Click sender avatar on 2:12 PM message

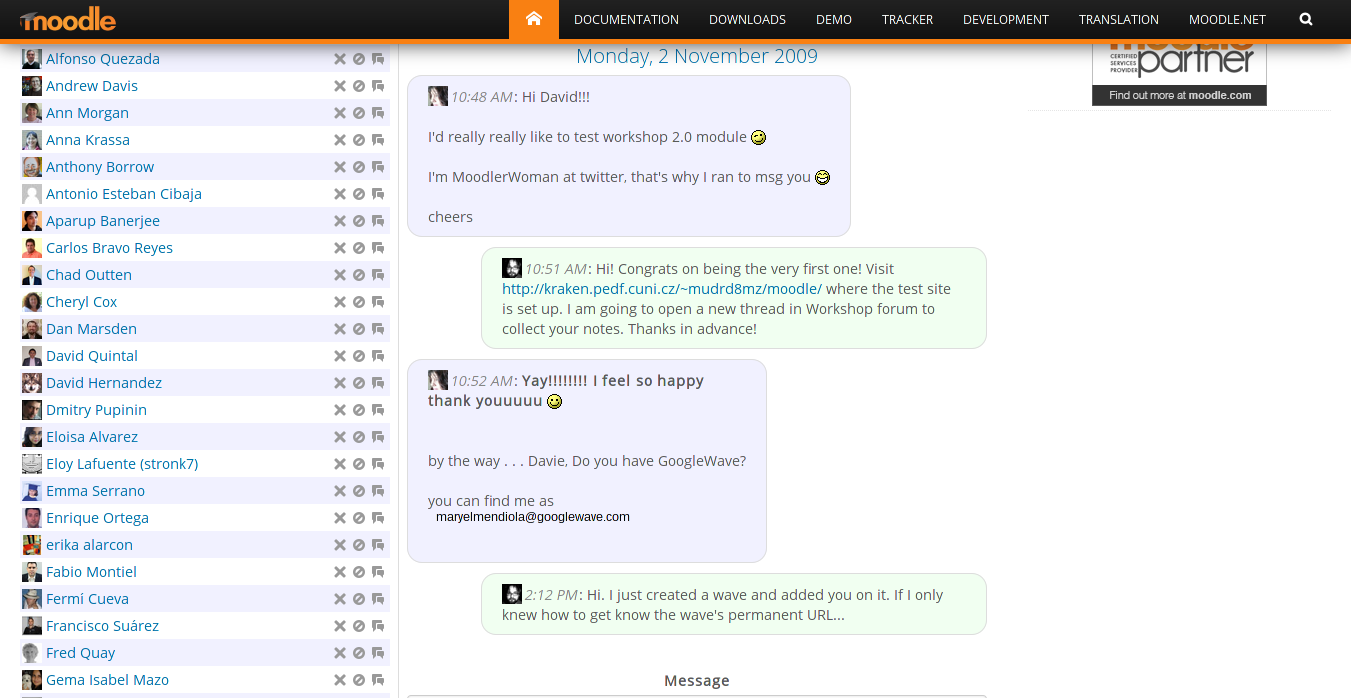512,594
